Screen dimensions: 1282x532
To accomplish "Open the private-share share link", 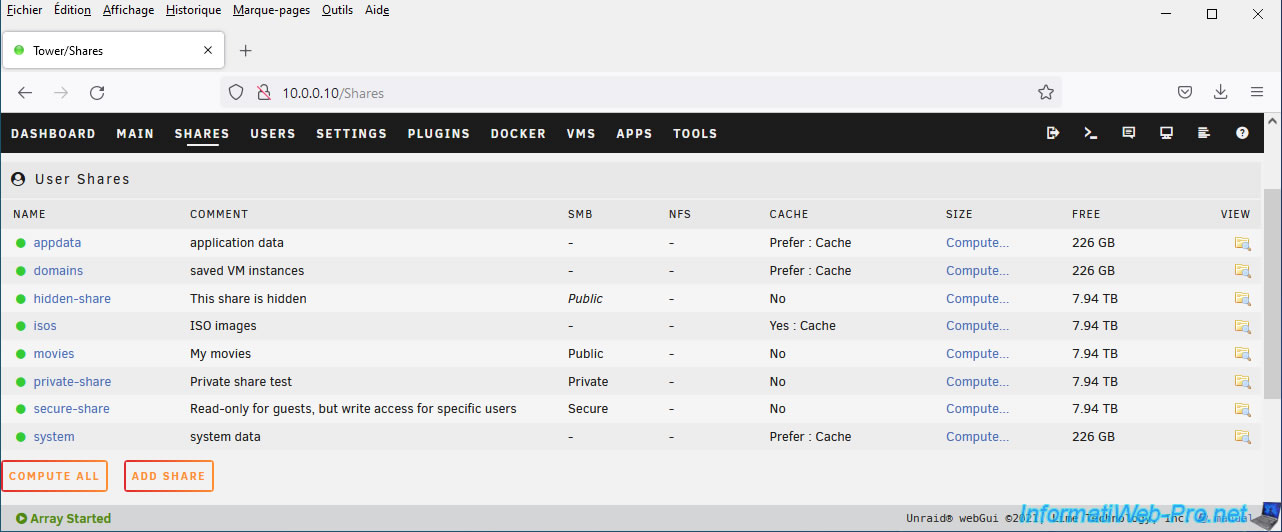I will tap(72, 382).
